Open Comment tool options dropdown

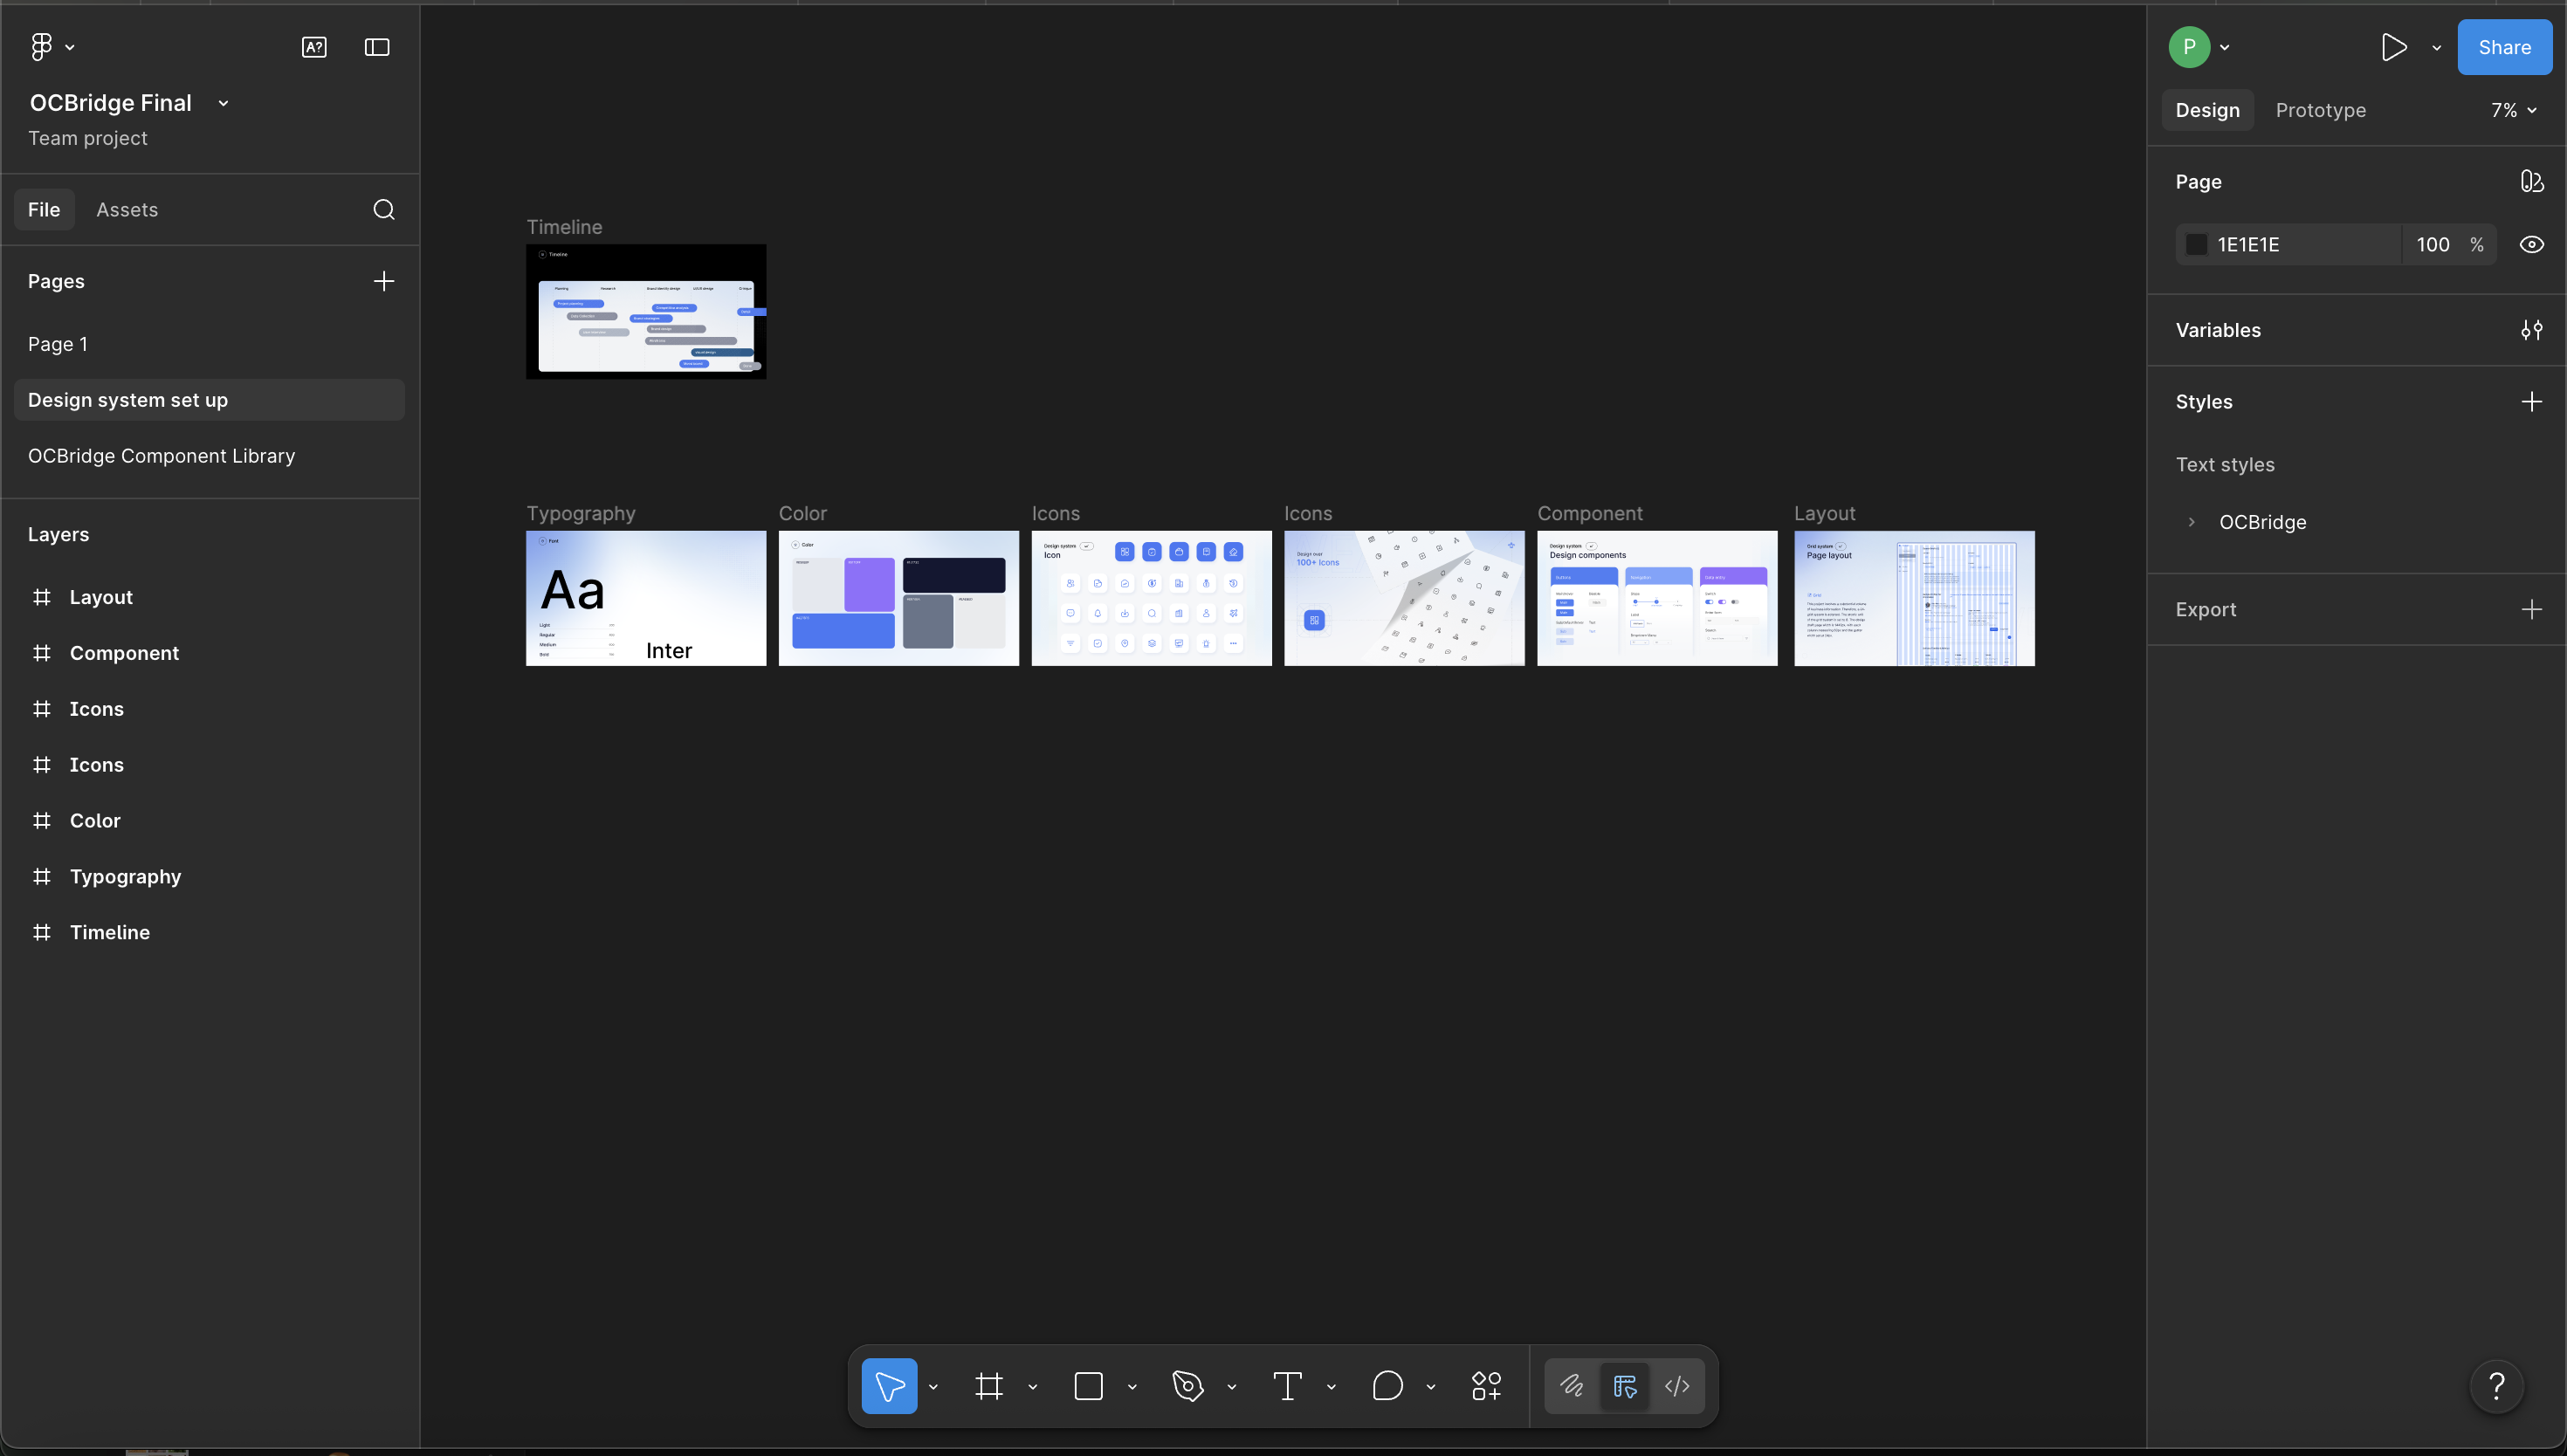[x=1431, y=1386]
